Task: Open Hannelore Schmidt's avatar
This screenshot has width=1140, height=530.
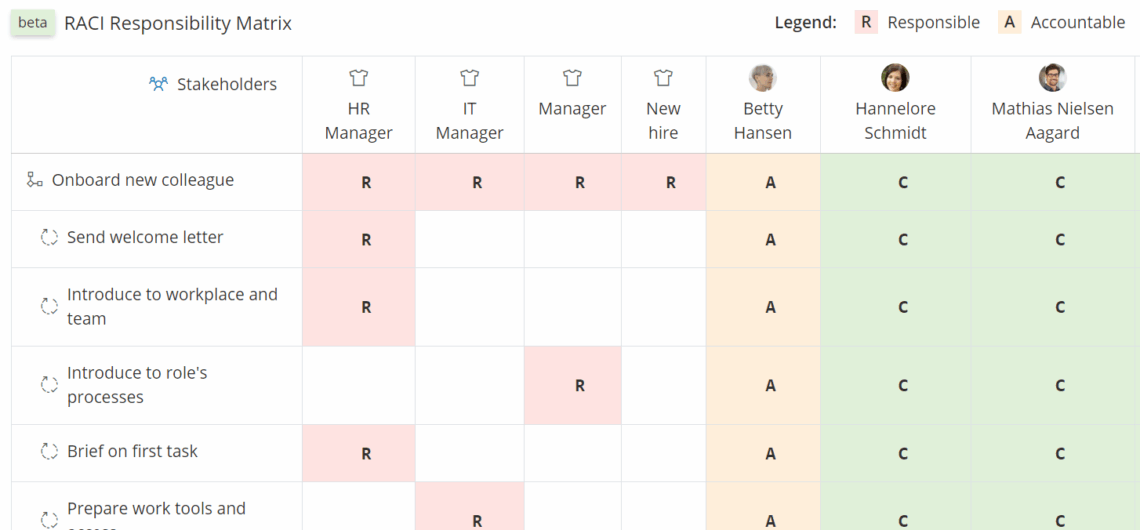Action: tap(895, 78)
